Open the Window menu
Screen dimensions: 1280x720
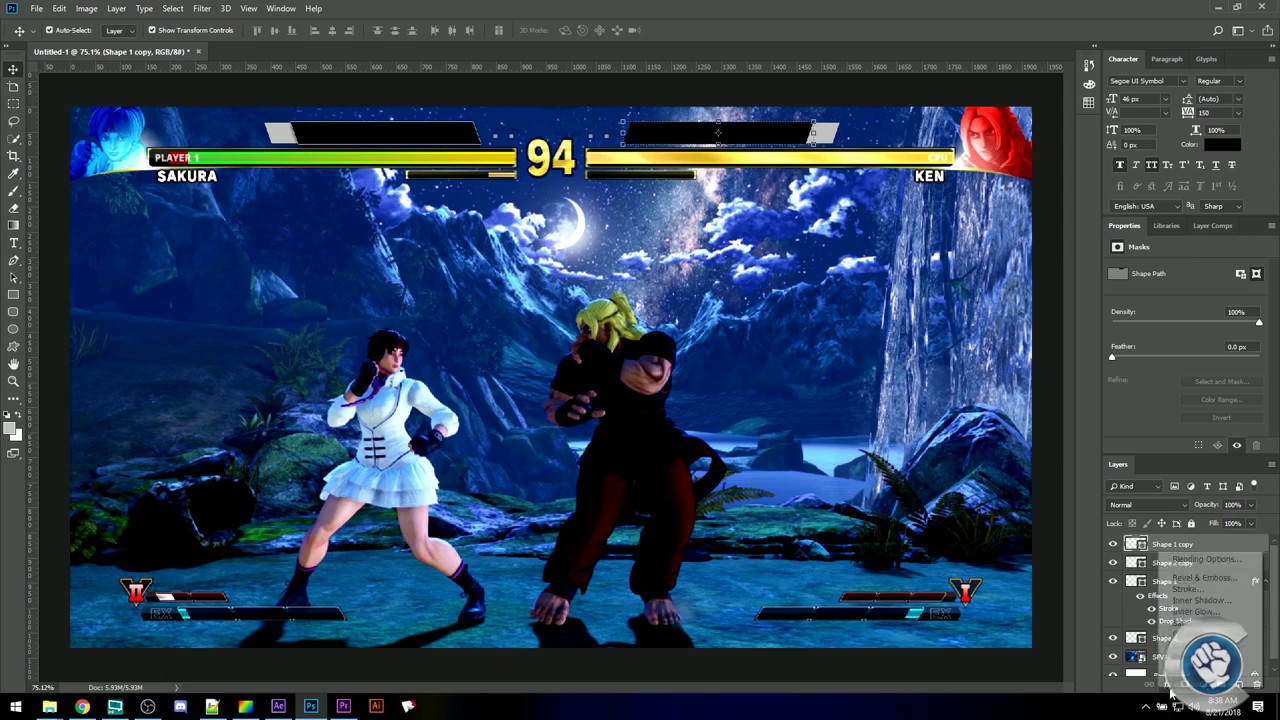pyautogui.click(x=281, y=8)
